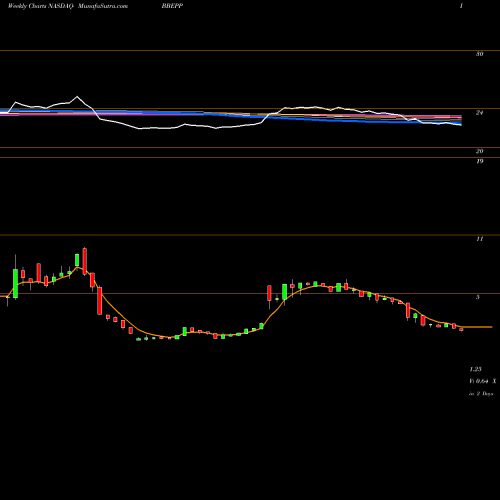Click the '20' price axis label
This screenshot has height=500, width=500.
click(480, 151)
